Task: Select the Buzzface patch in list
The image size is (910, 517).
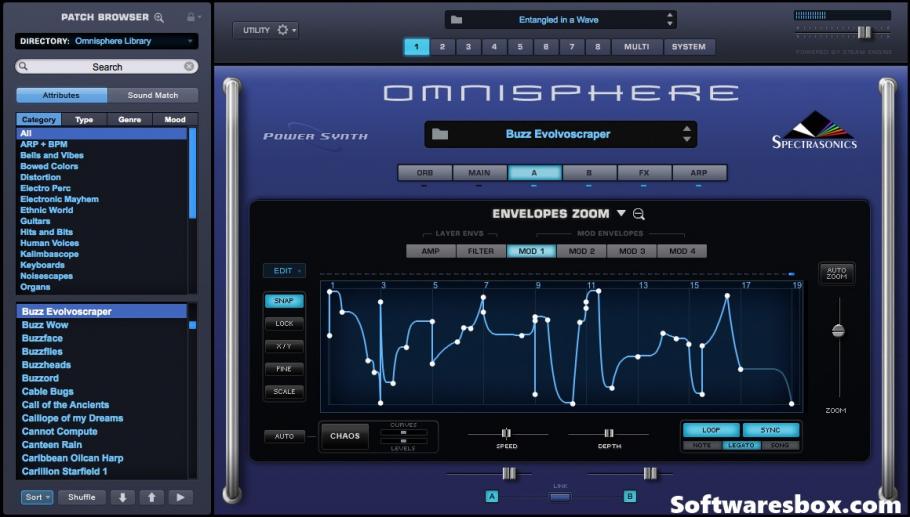Action: click(42, 338)
